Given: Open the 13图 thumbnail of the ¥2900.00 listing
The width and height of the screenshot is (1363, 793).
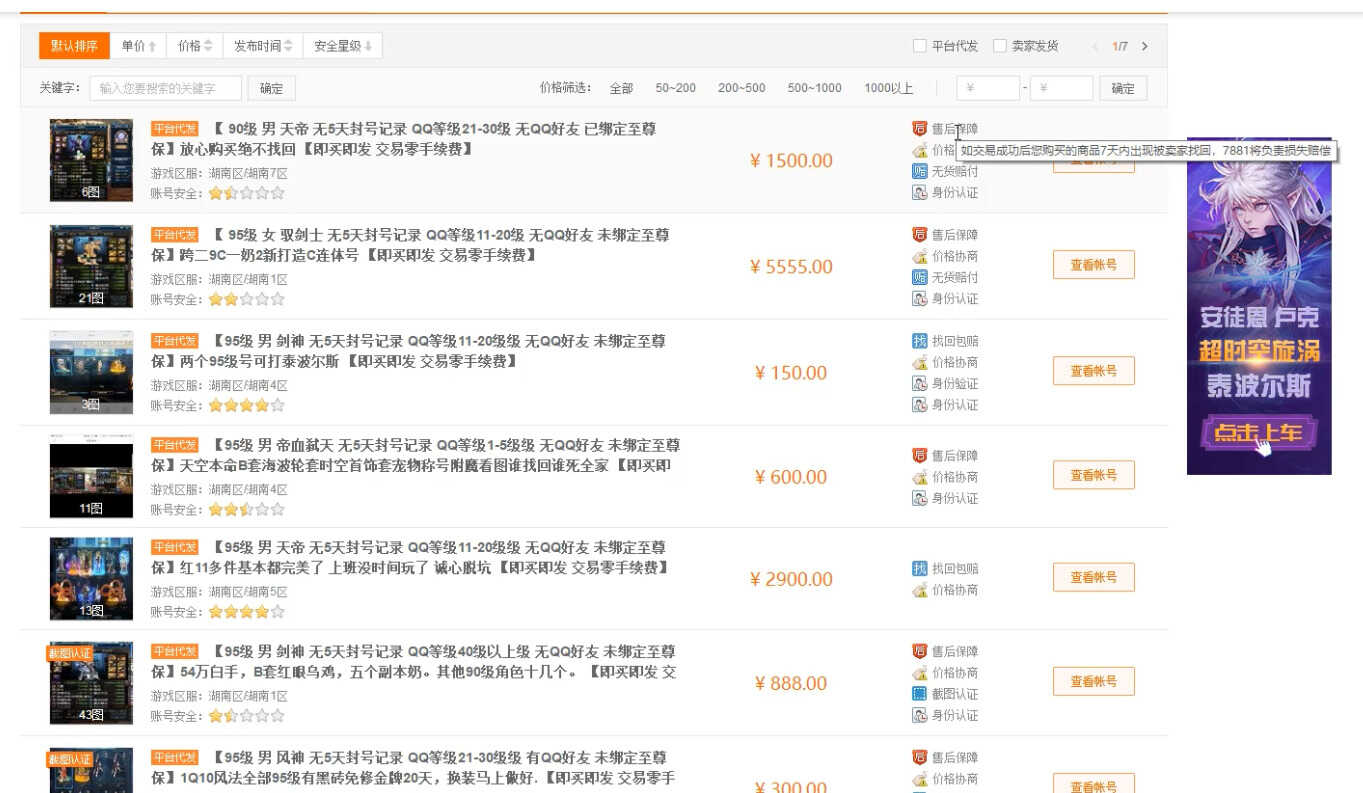Looking at the screenshot, I should 91,579.
